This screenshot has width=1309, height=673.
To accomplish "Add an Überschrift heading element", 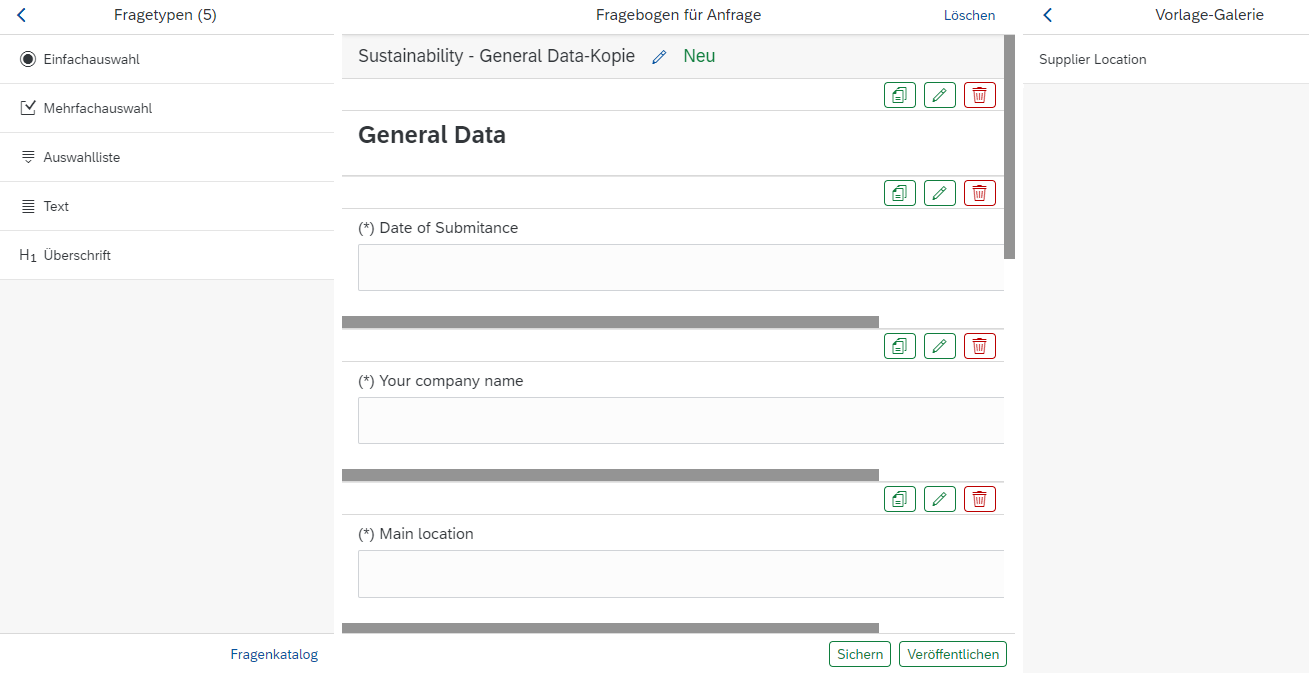I will (x=77, y=255).
